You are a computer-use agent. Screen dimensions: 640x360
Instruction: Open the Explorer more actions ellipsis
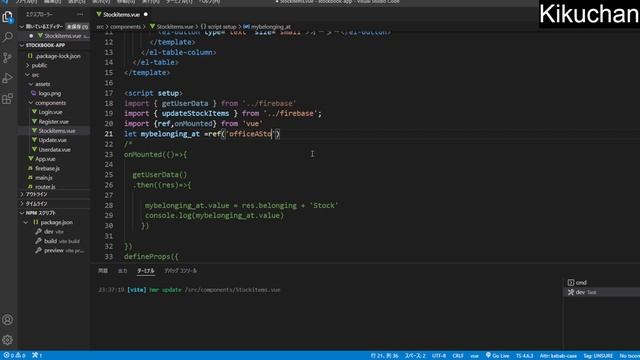pyautogui.click(x=80, y=14)
